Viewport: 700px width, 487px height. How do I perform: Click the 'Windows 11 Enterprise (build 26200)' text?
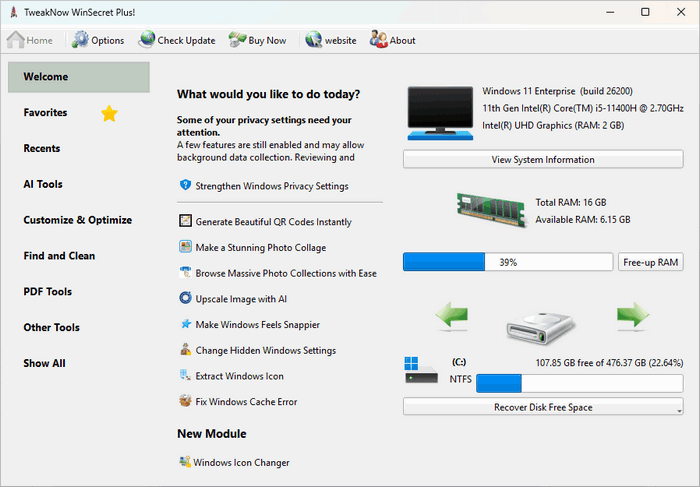[557, 91]
